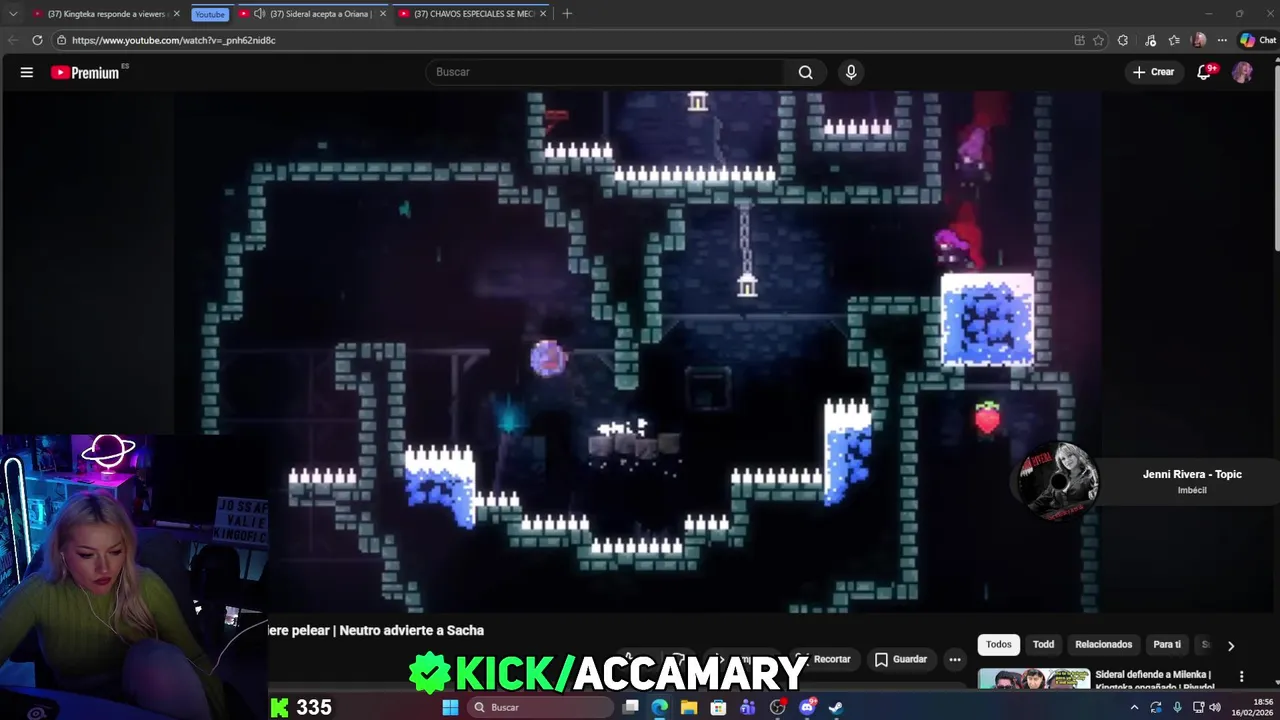Viewport: 1280px width, 720px height.
Task: Click the Crear button
Action: point(1153,72)
